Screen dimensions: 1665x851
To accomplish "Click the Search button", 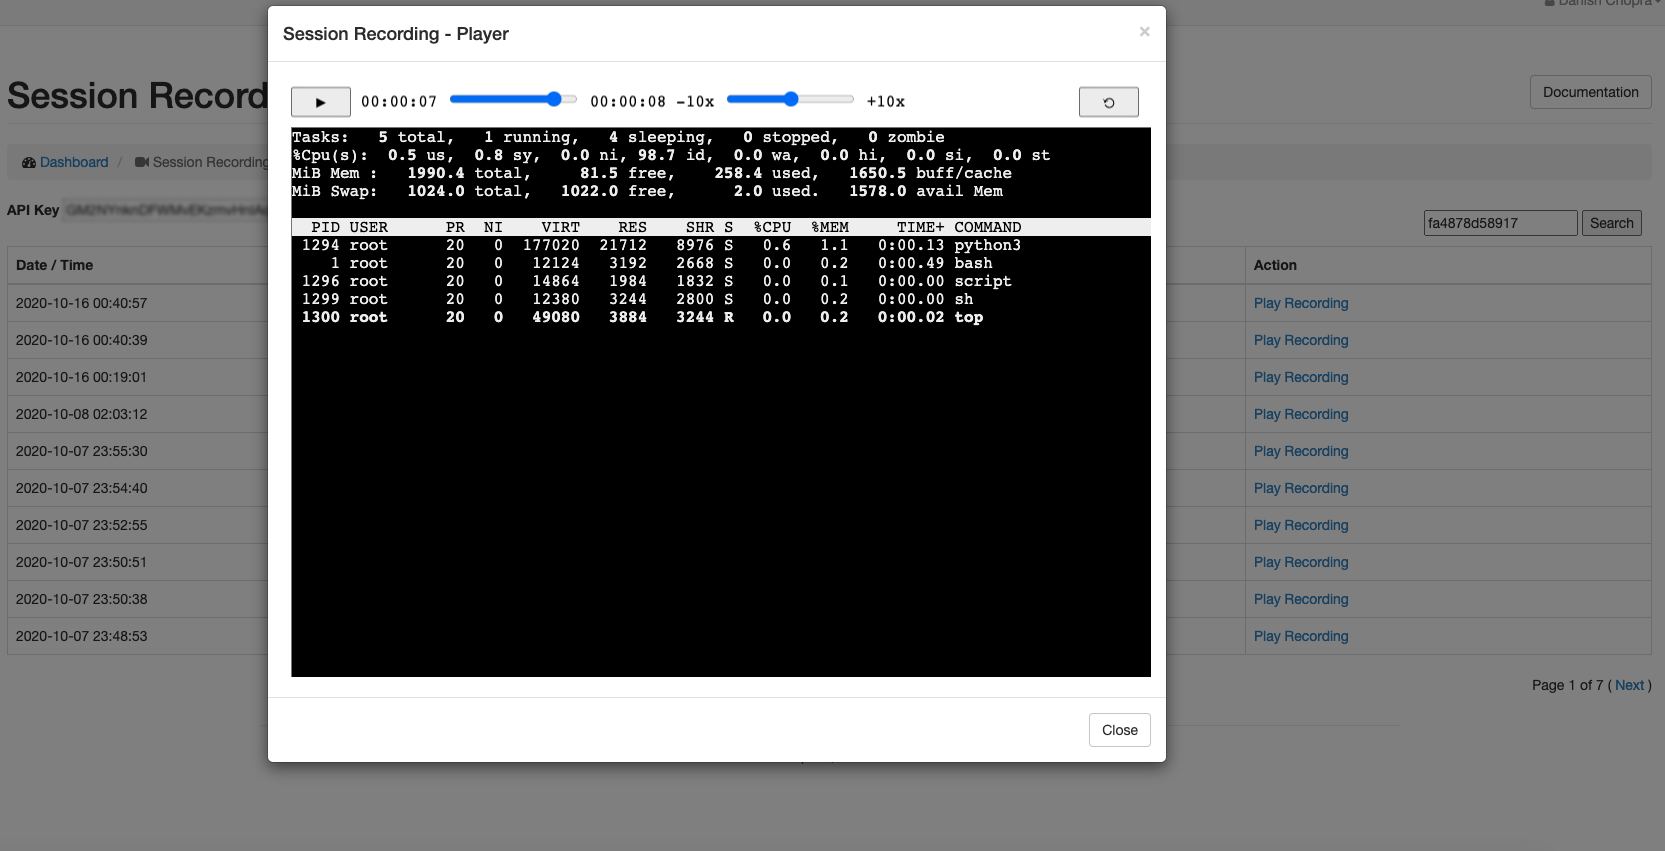I will tap(1611, 223).
